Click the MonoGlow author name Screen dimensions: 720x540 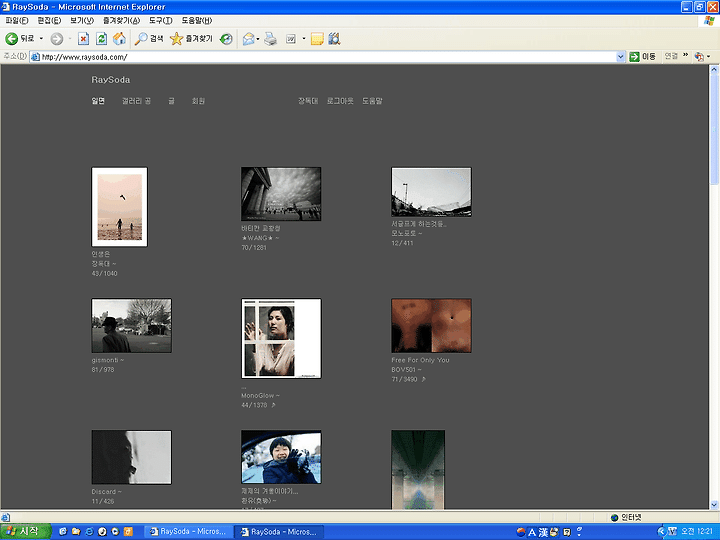click(x=258, y=395)
